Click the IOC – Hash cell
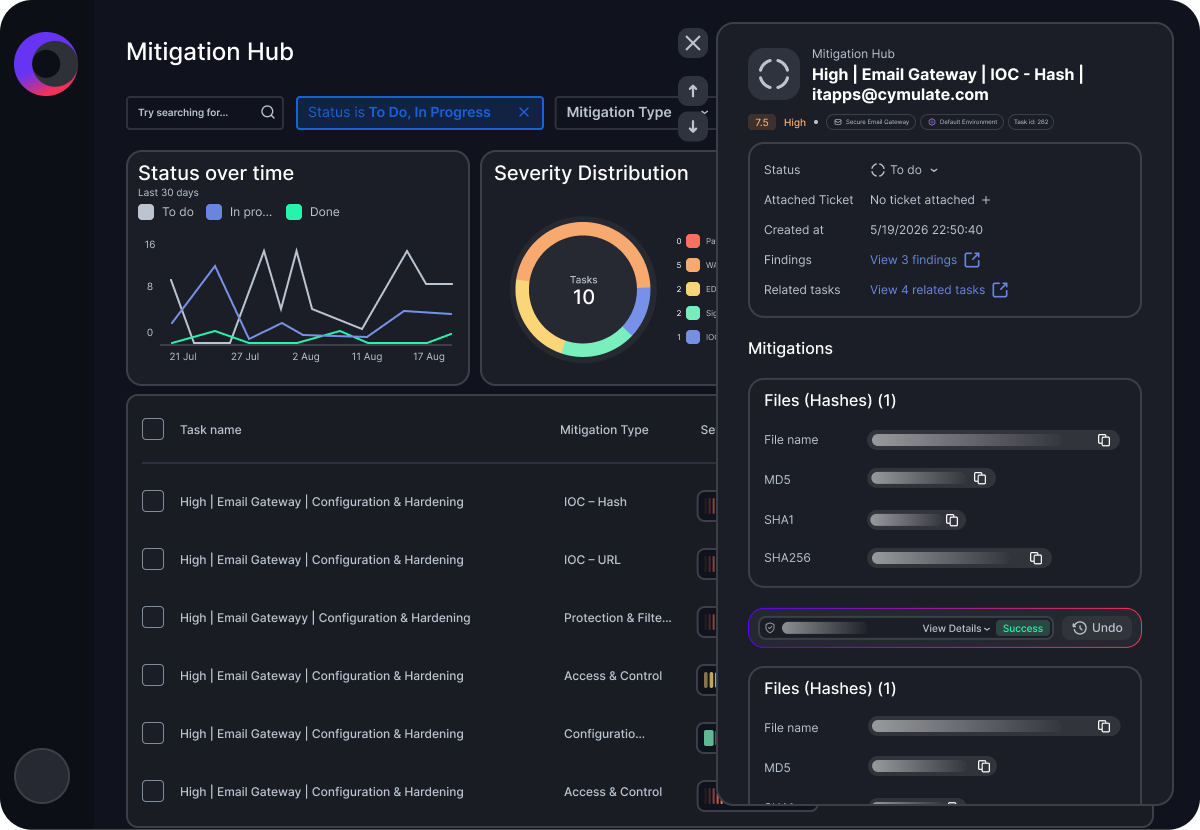Viewport: 1200px width, 830px height. [595, 502]
